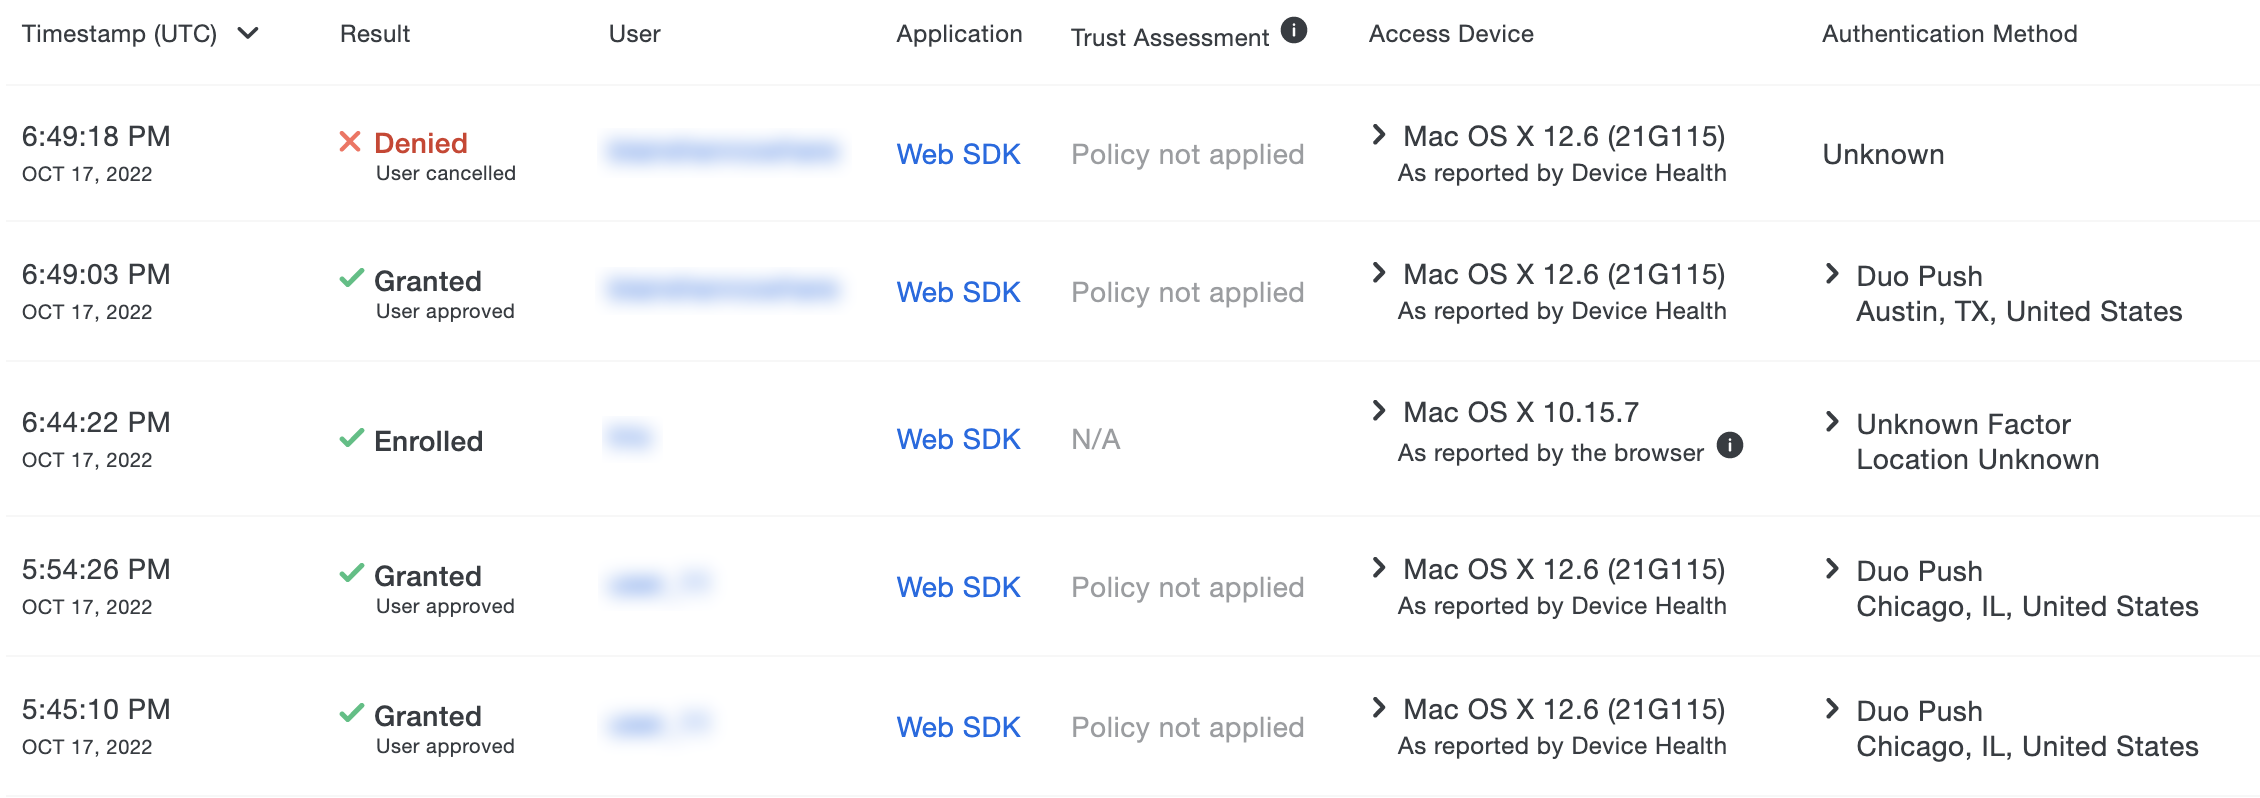Expand Duo Push details for 5:54:26 PM row
This screenshot has width=2260, height=798.
[x=1833, y=569]
